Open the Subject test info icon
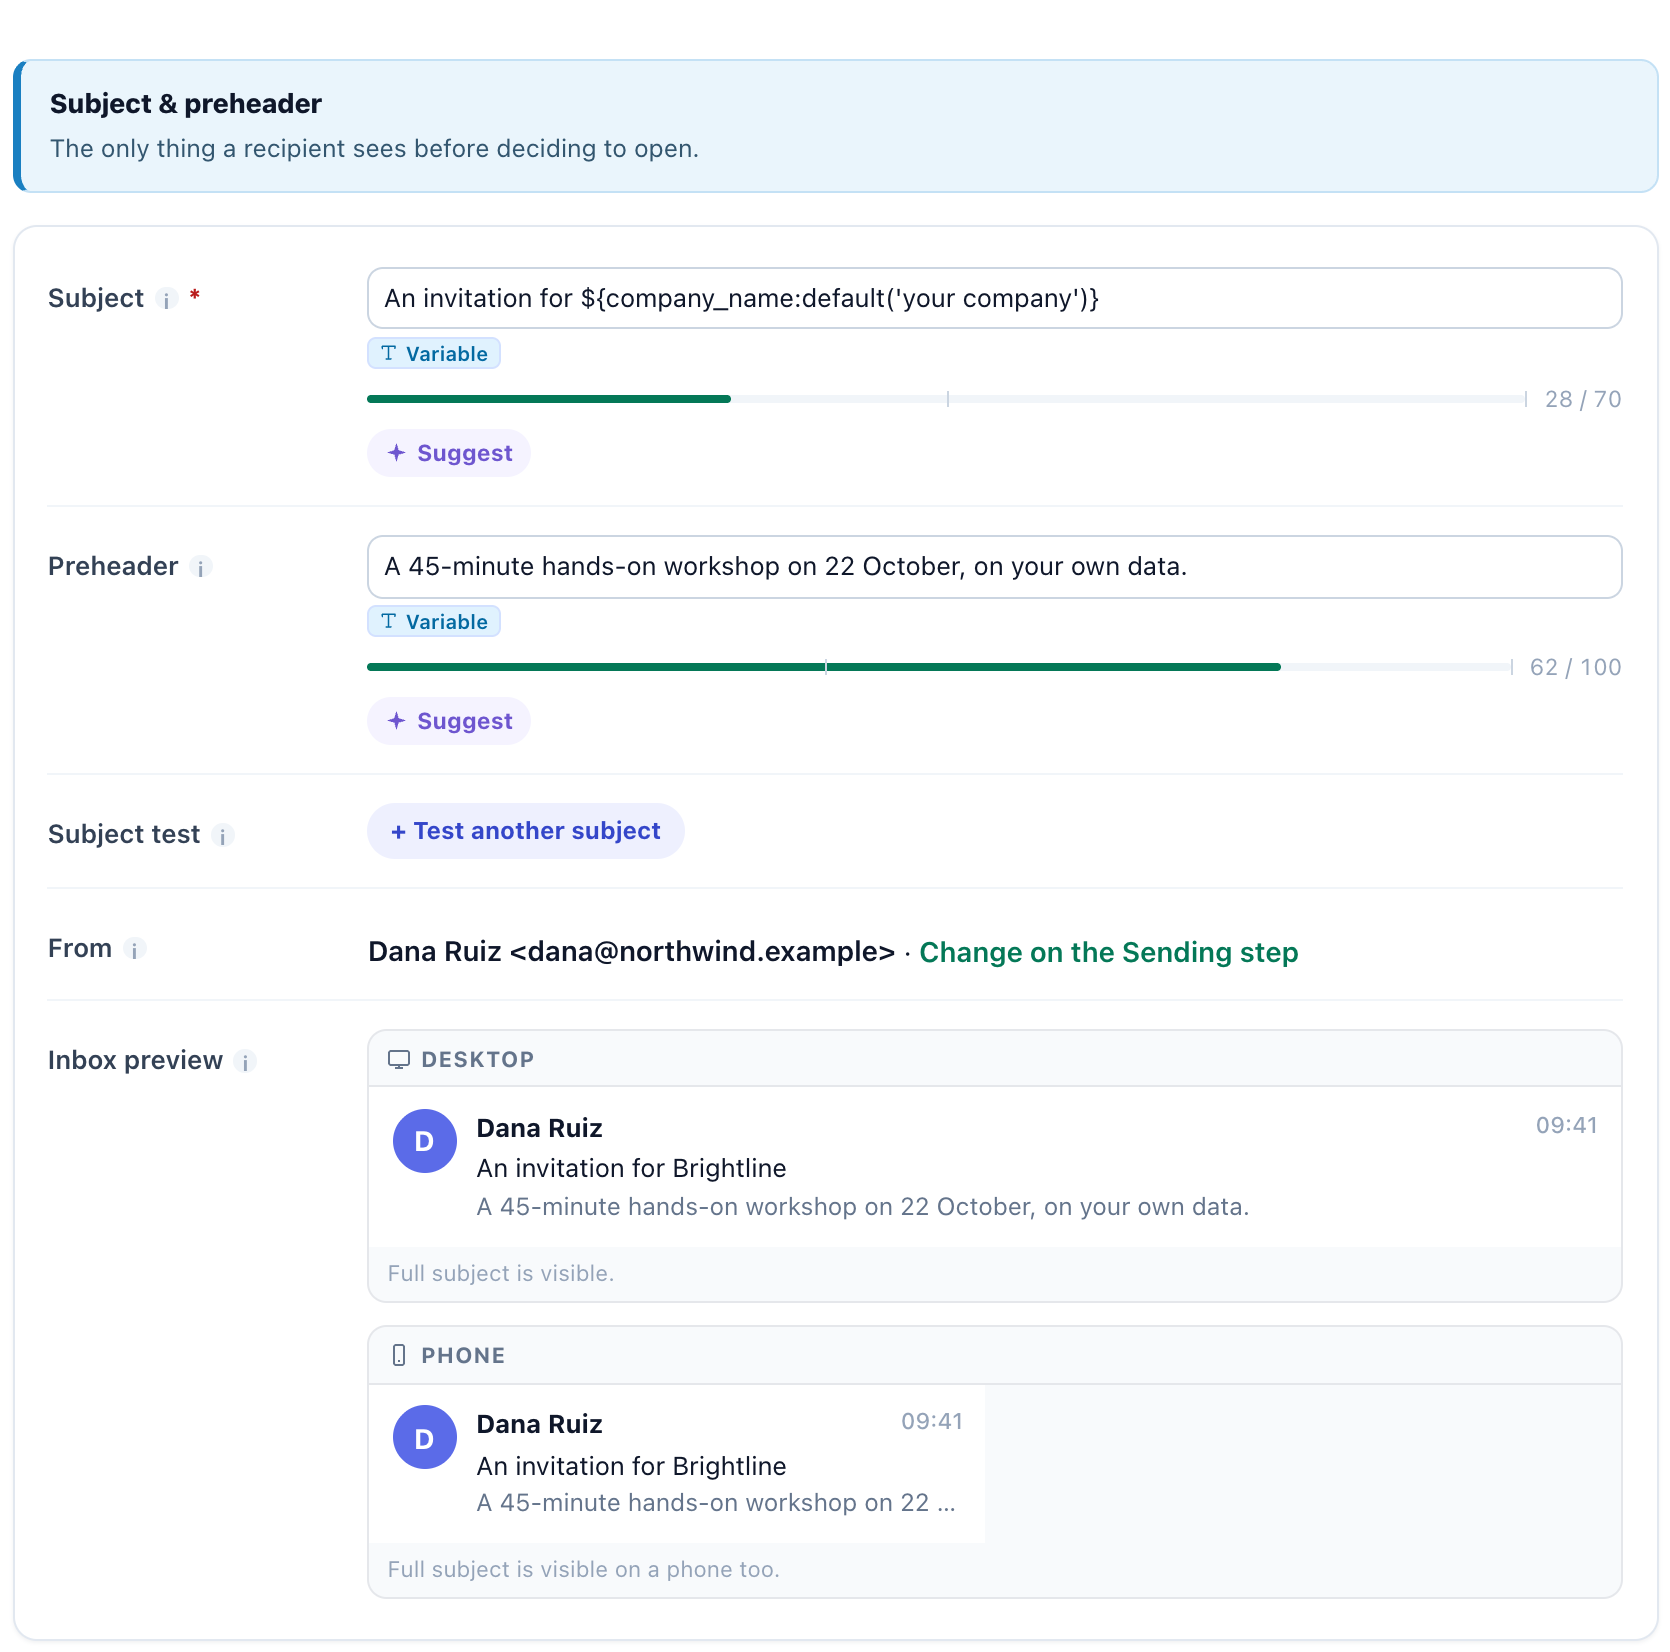1670x1652 pixels. point(223,835)
